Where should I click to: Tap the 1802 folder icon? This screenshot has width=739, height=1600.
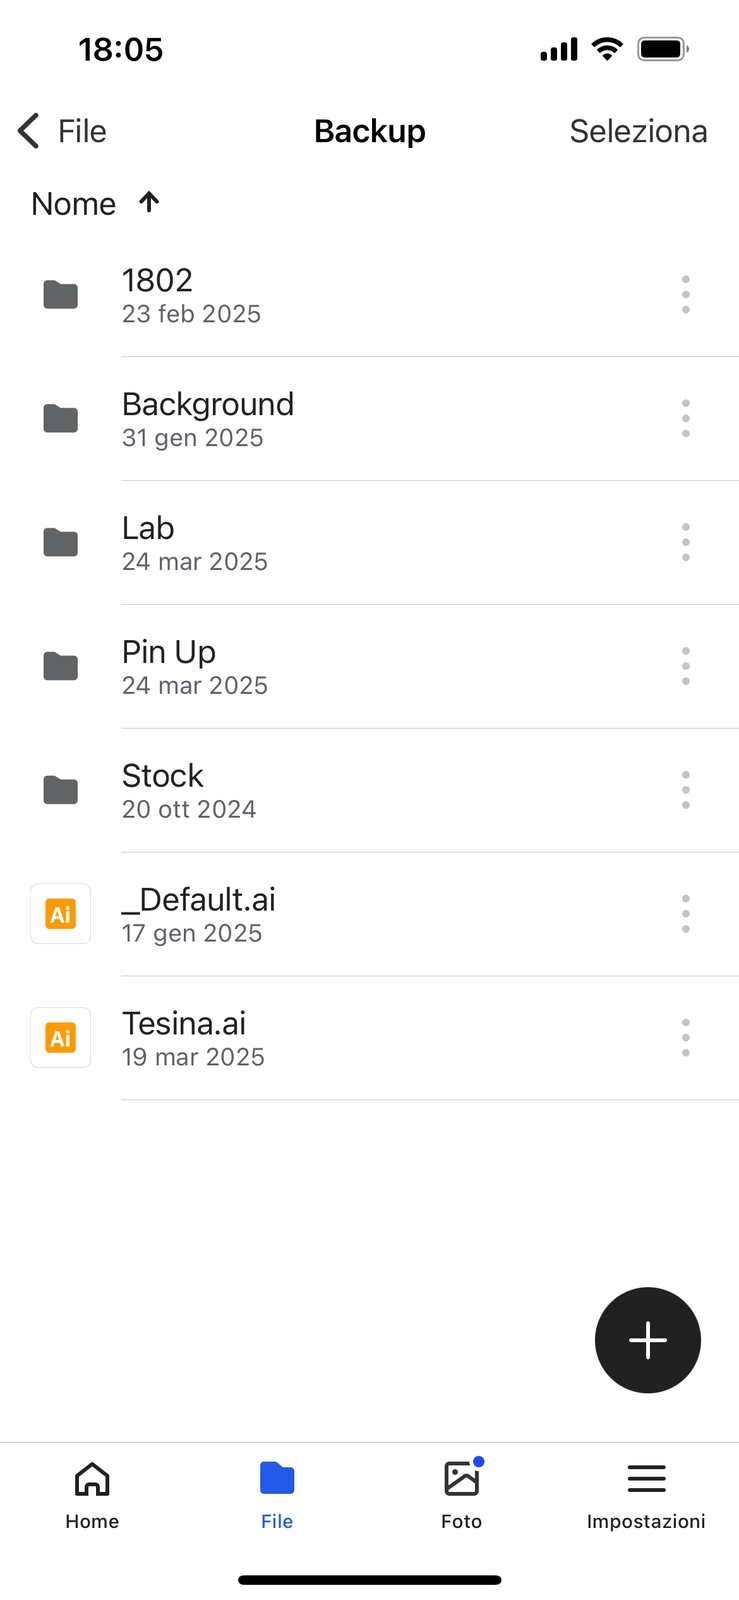coord(61,295)
